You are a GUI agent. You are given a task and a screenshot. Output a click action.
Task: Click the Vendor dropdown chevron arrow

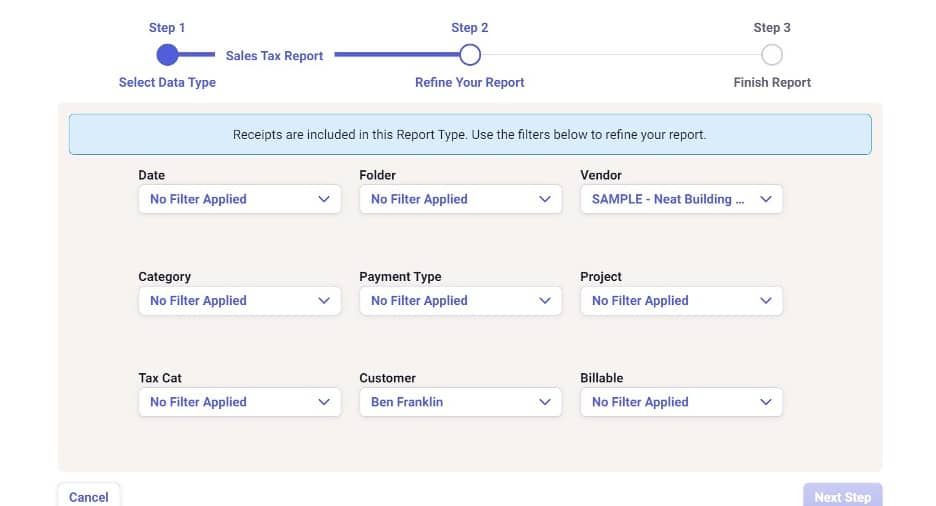click(766, 199)
